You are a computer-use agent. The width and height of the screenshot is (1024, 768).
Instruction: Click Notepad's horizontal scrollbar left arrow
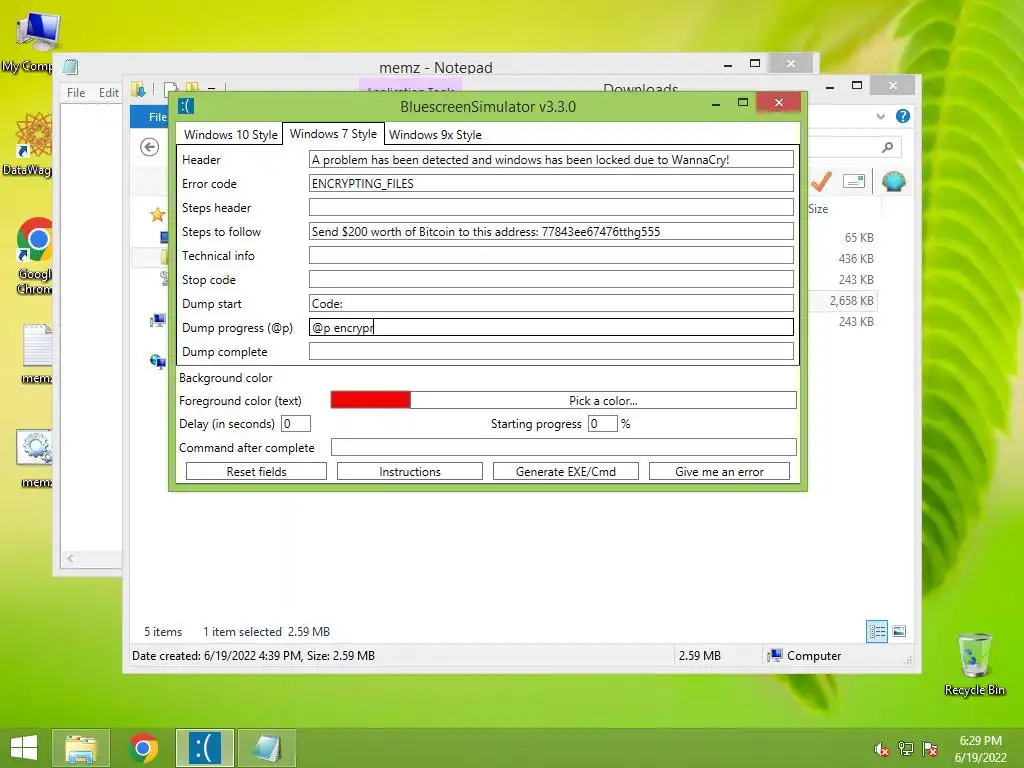[70, 558]
